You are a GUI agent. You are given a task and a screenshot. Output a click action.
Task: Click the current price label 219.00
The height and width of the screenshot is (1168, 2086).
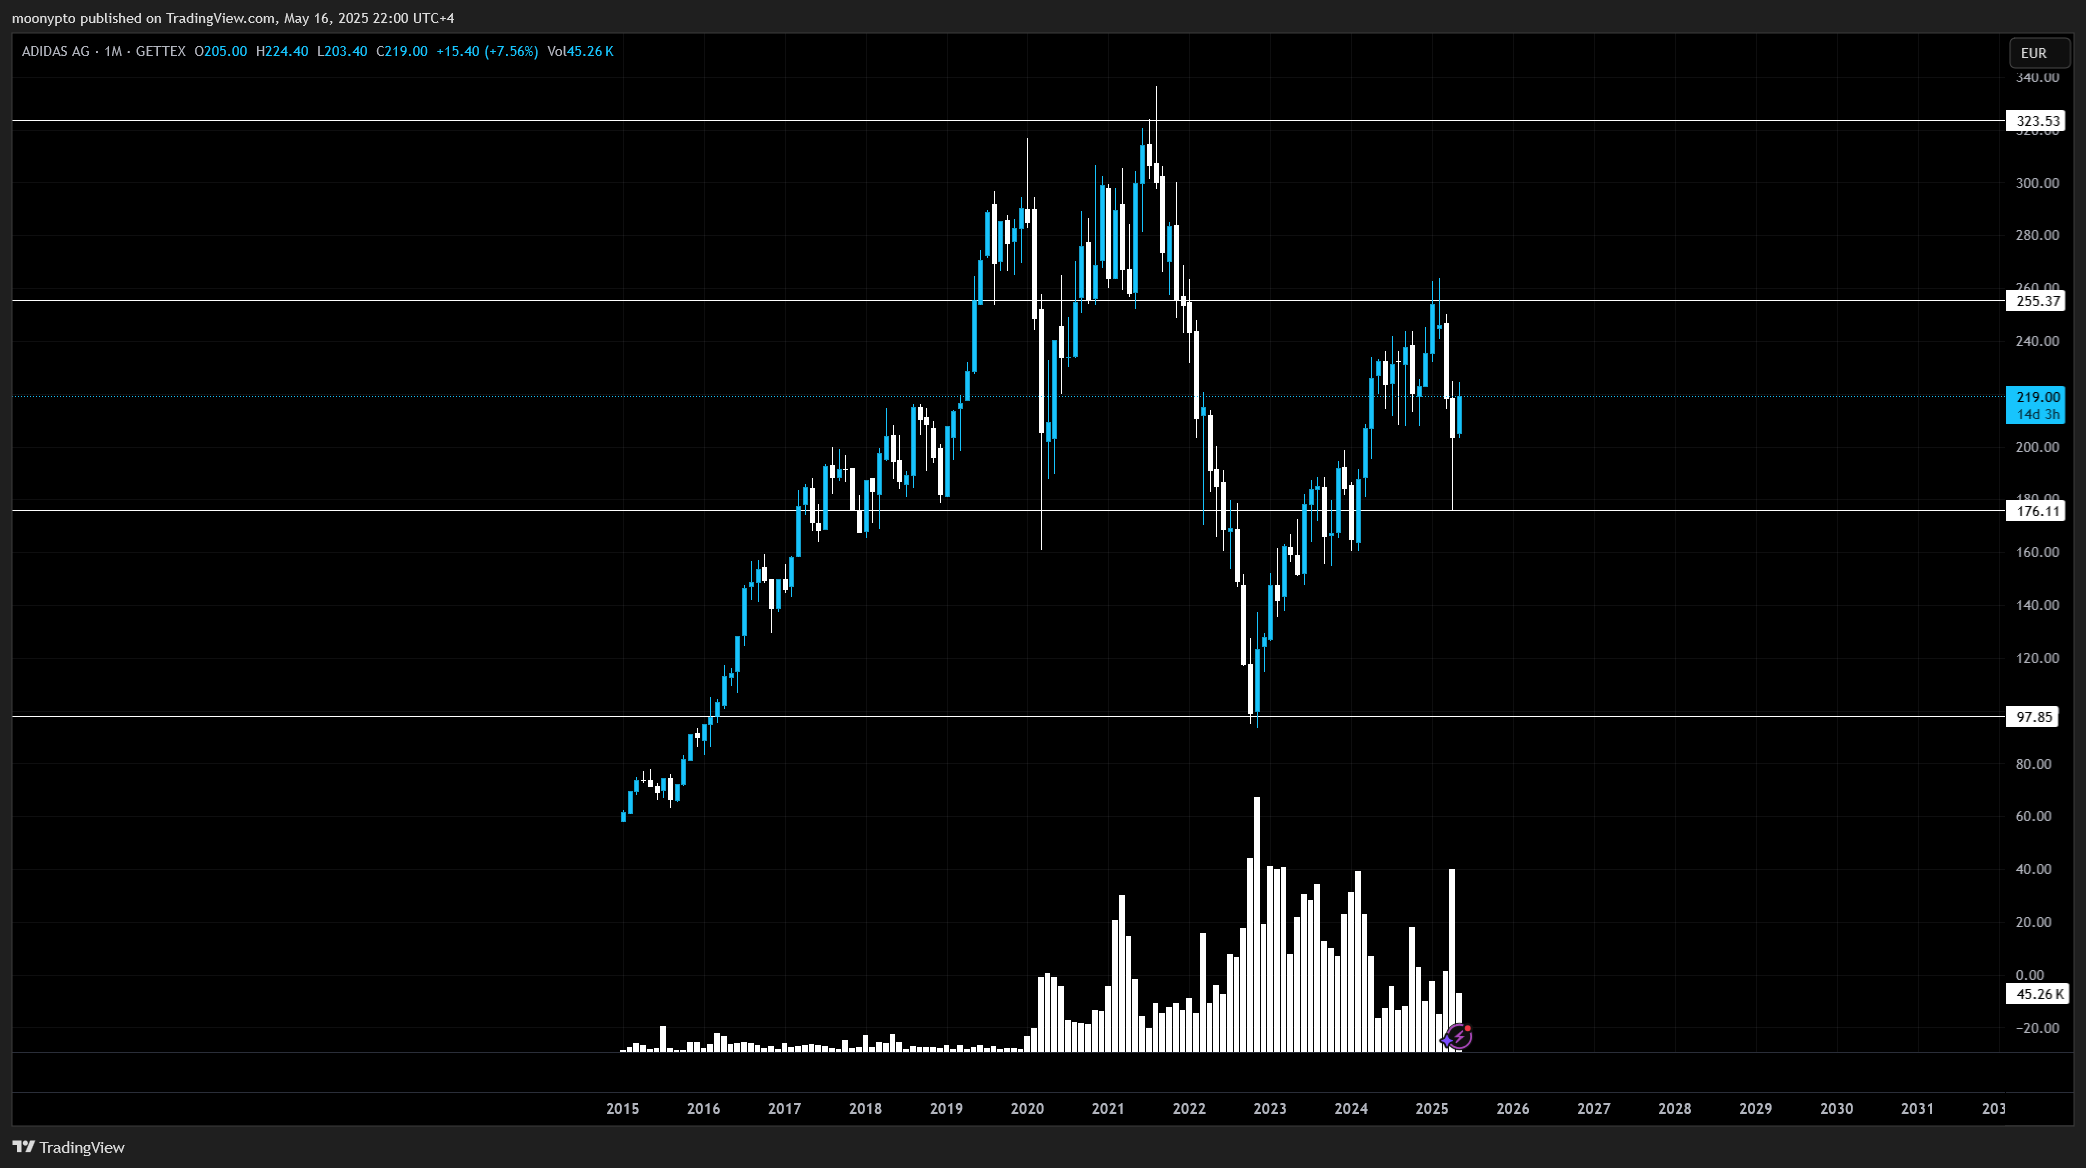(x=2036, y=397)
